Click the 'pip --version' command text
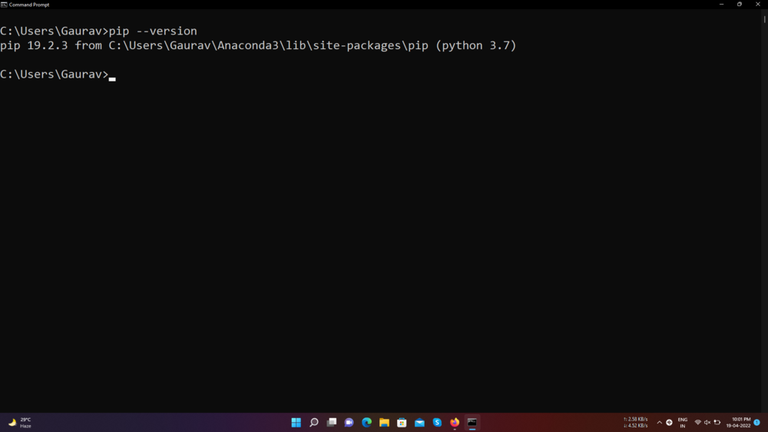This screenshot has height=432, width=768. (153, 31)
